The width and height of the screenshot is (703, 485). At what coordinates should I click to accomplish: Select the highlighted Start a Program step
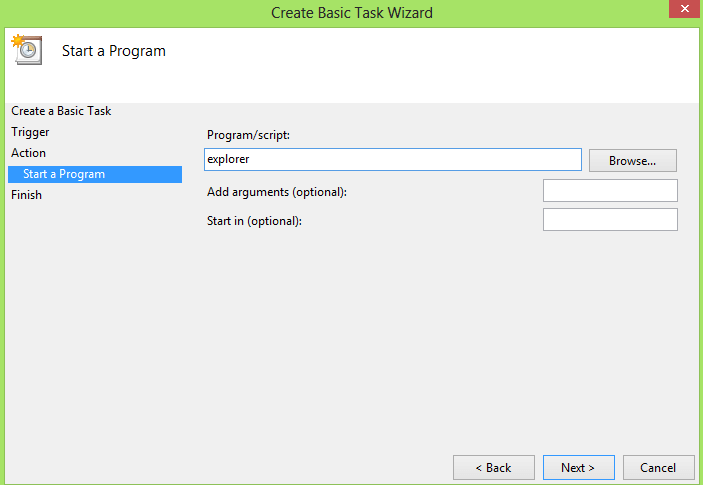click(x=95, y=174)
